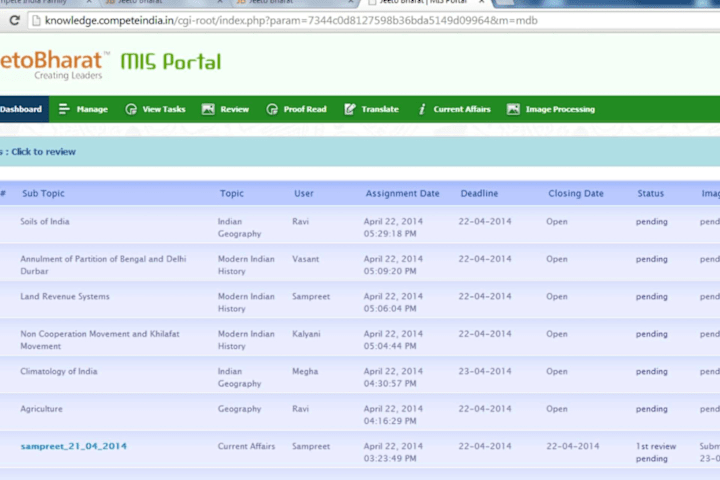This screenshot has width=720, height=480.
Task: Click the 'Current Affairs' topic cell
Action: coord(246,446)
